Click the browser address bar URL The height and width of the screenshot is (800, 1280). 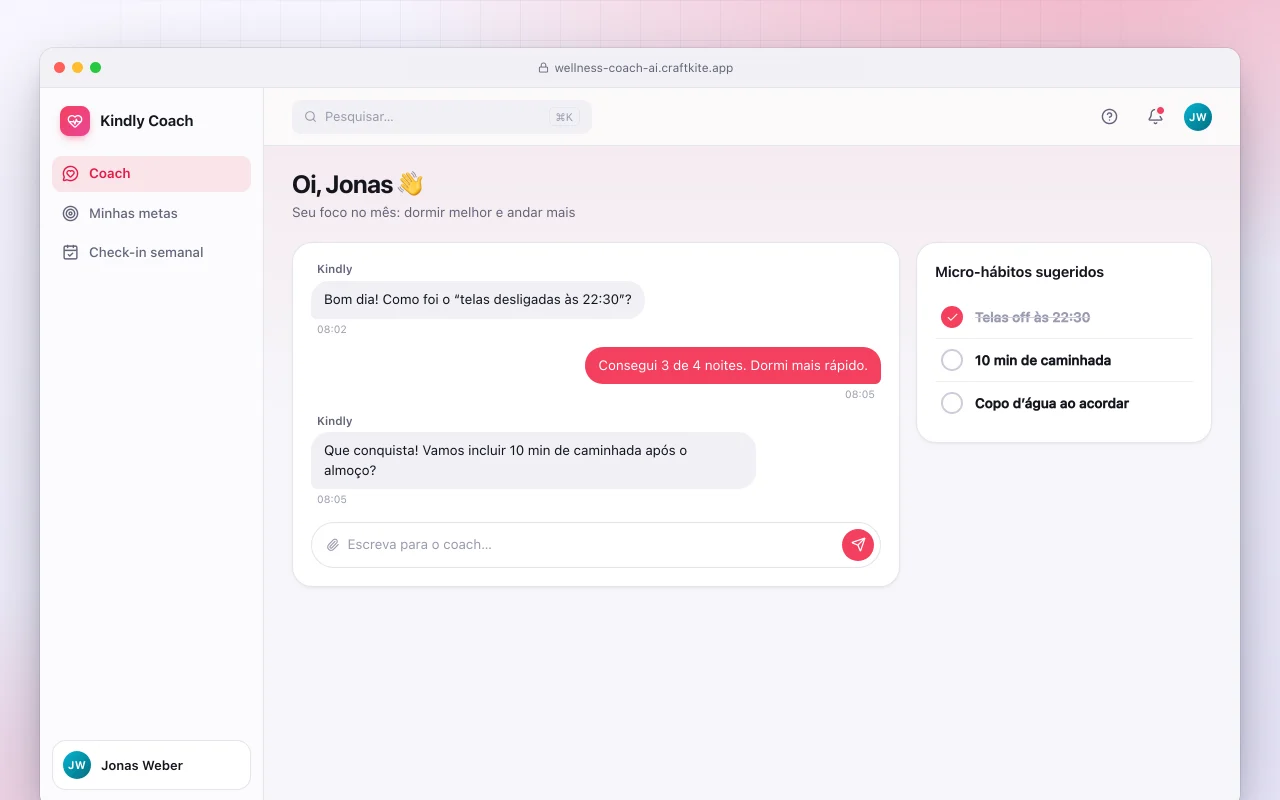coord(643,68)
